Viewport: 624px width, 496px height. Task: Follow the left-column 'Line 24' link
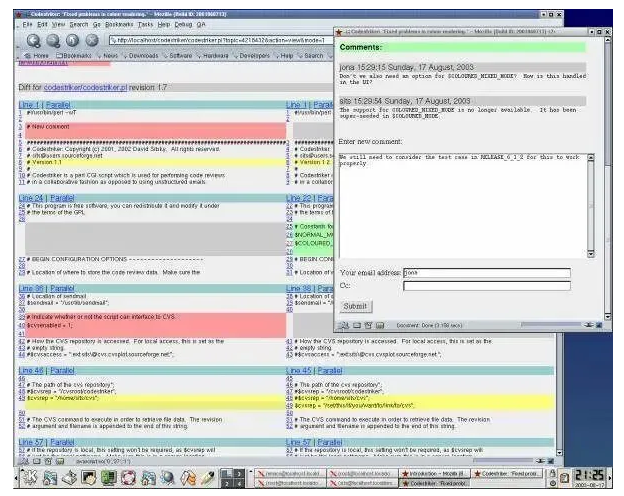coord(31,198)
